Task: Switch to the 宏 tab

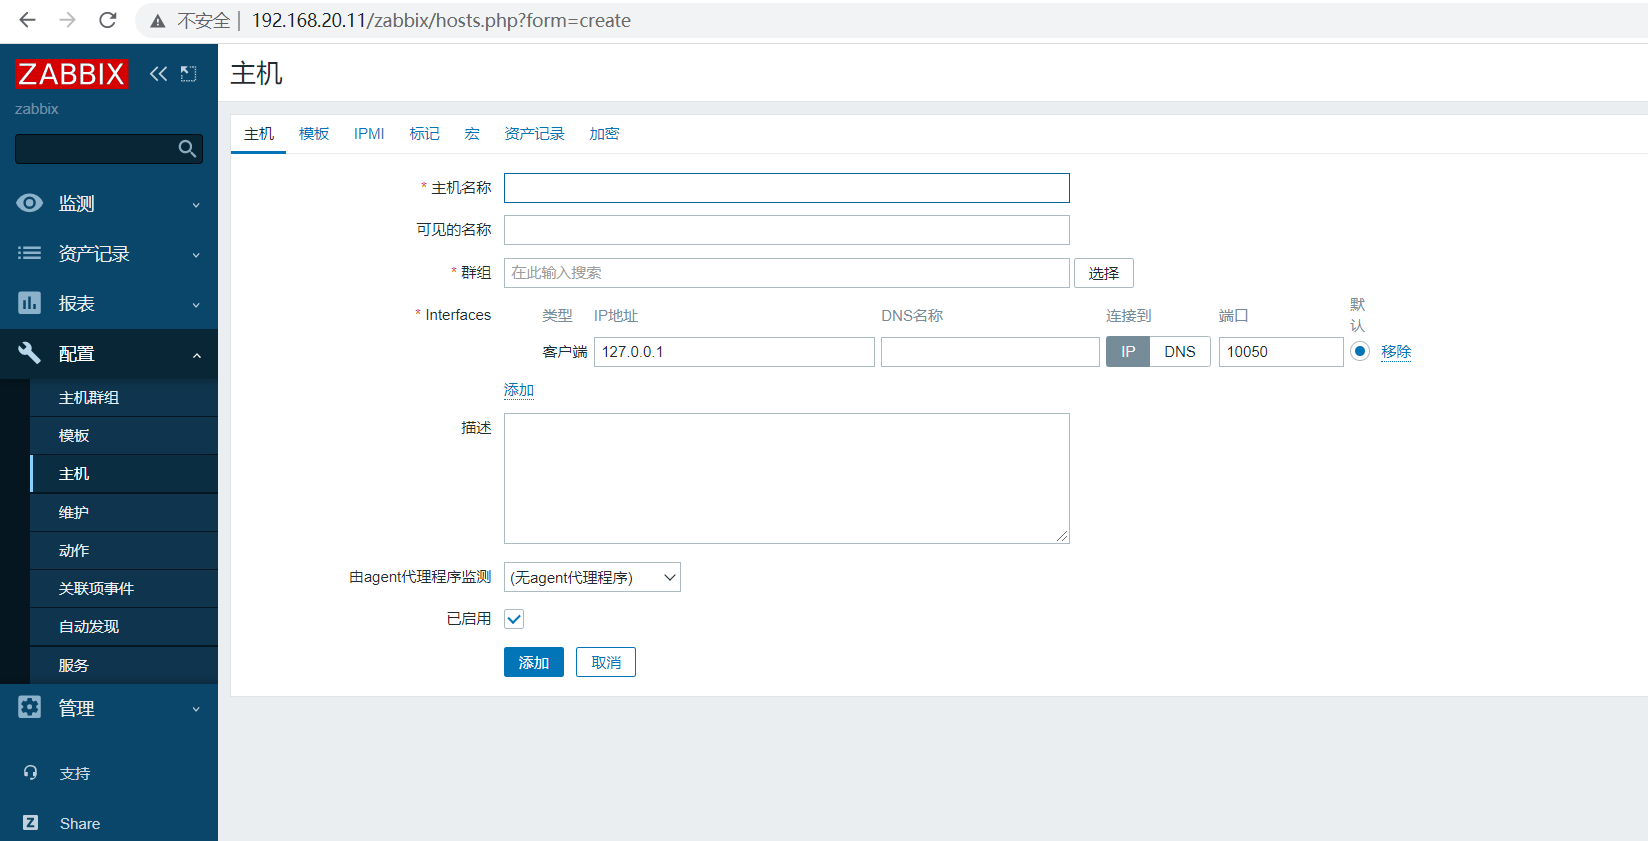Action: coord(472,134)
